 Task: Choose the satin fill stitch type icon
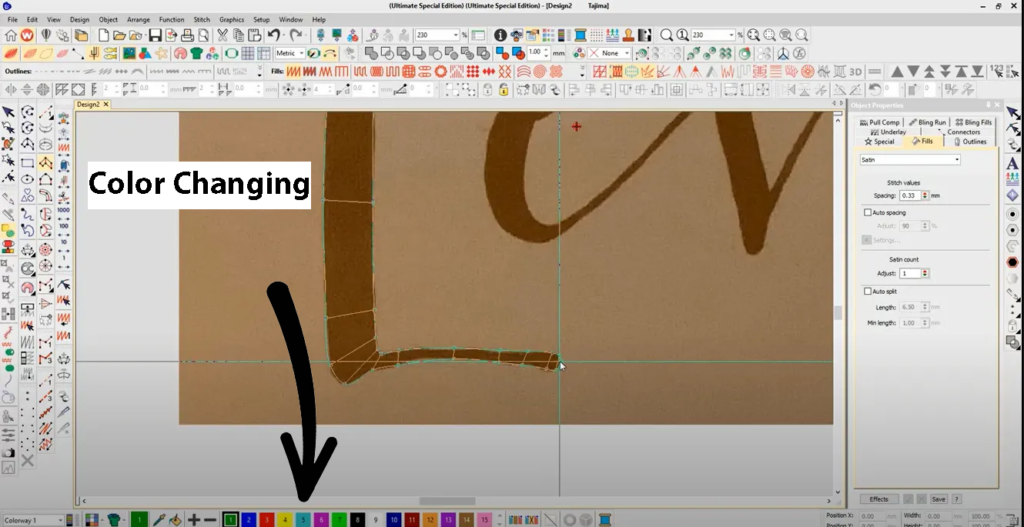click(x=294, y=71)
